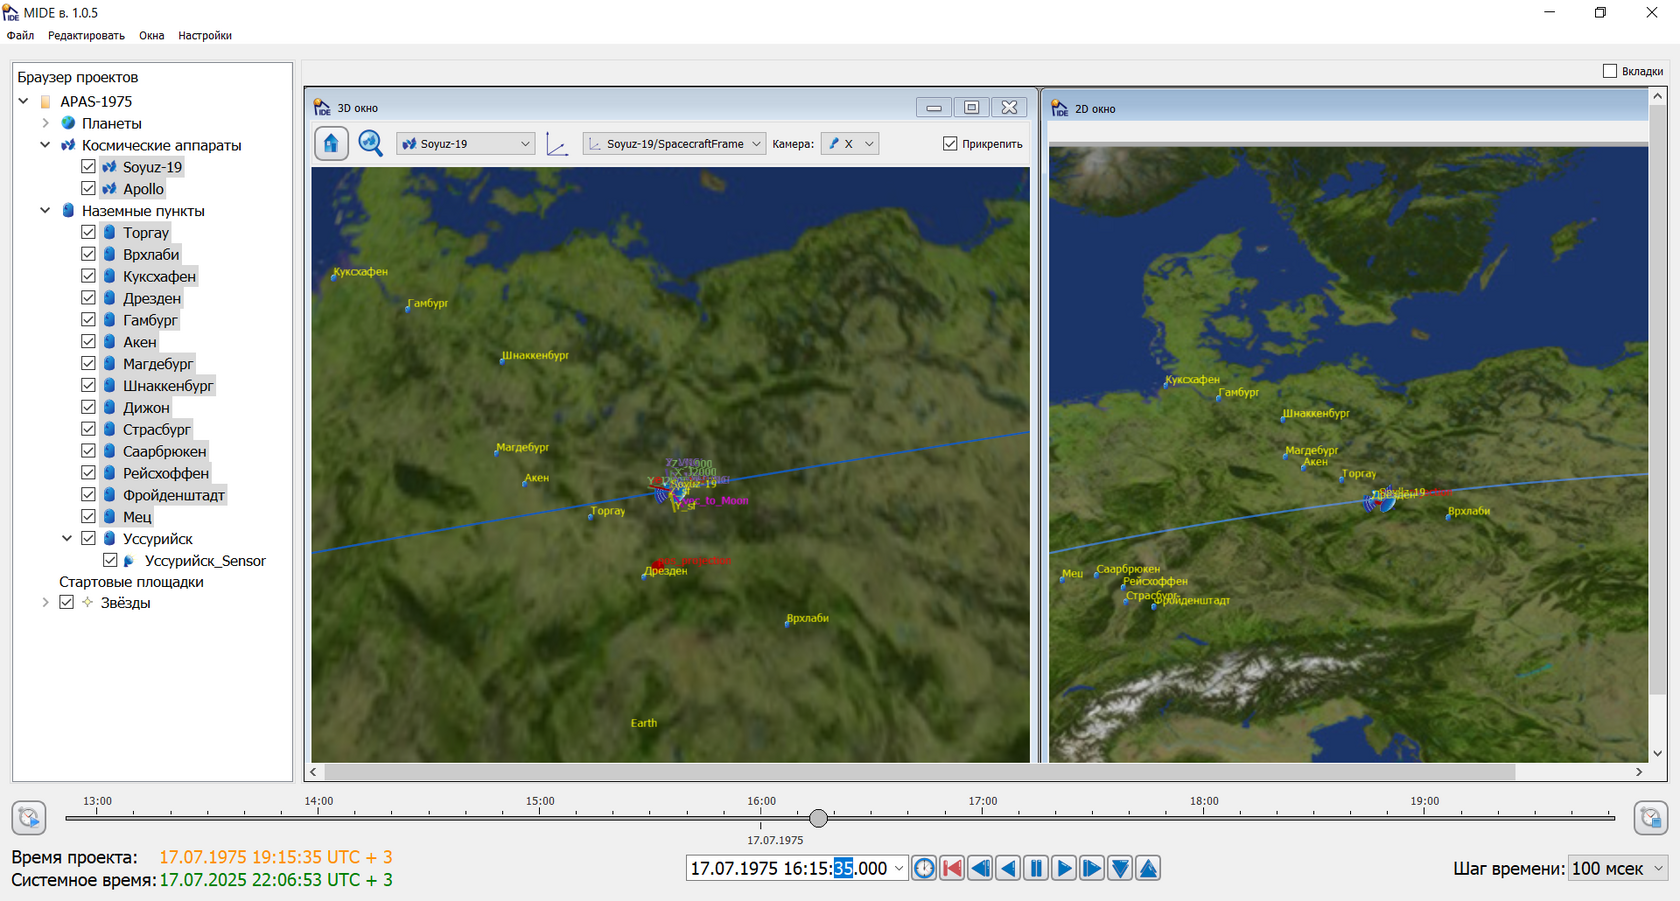Select the Стартовые площадки tree item

[x=131, y=582]
